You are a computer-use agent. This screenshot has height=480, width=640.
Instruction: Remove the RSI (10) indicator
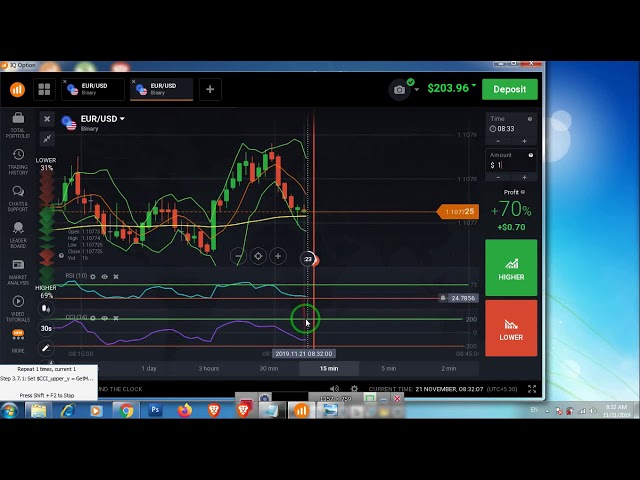point(116,277)
